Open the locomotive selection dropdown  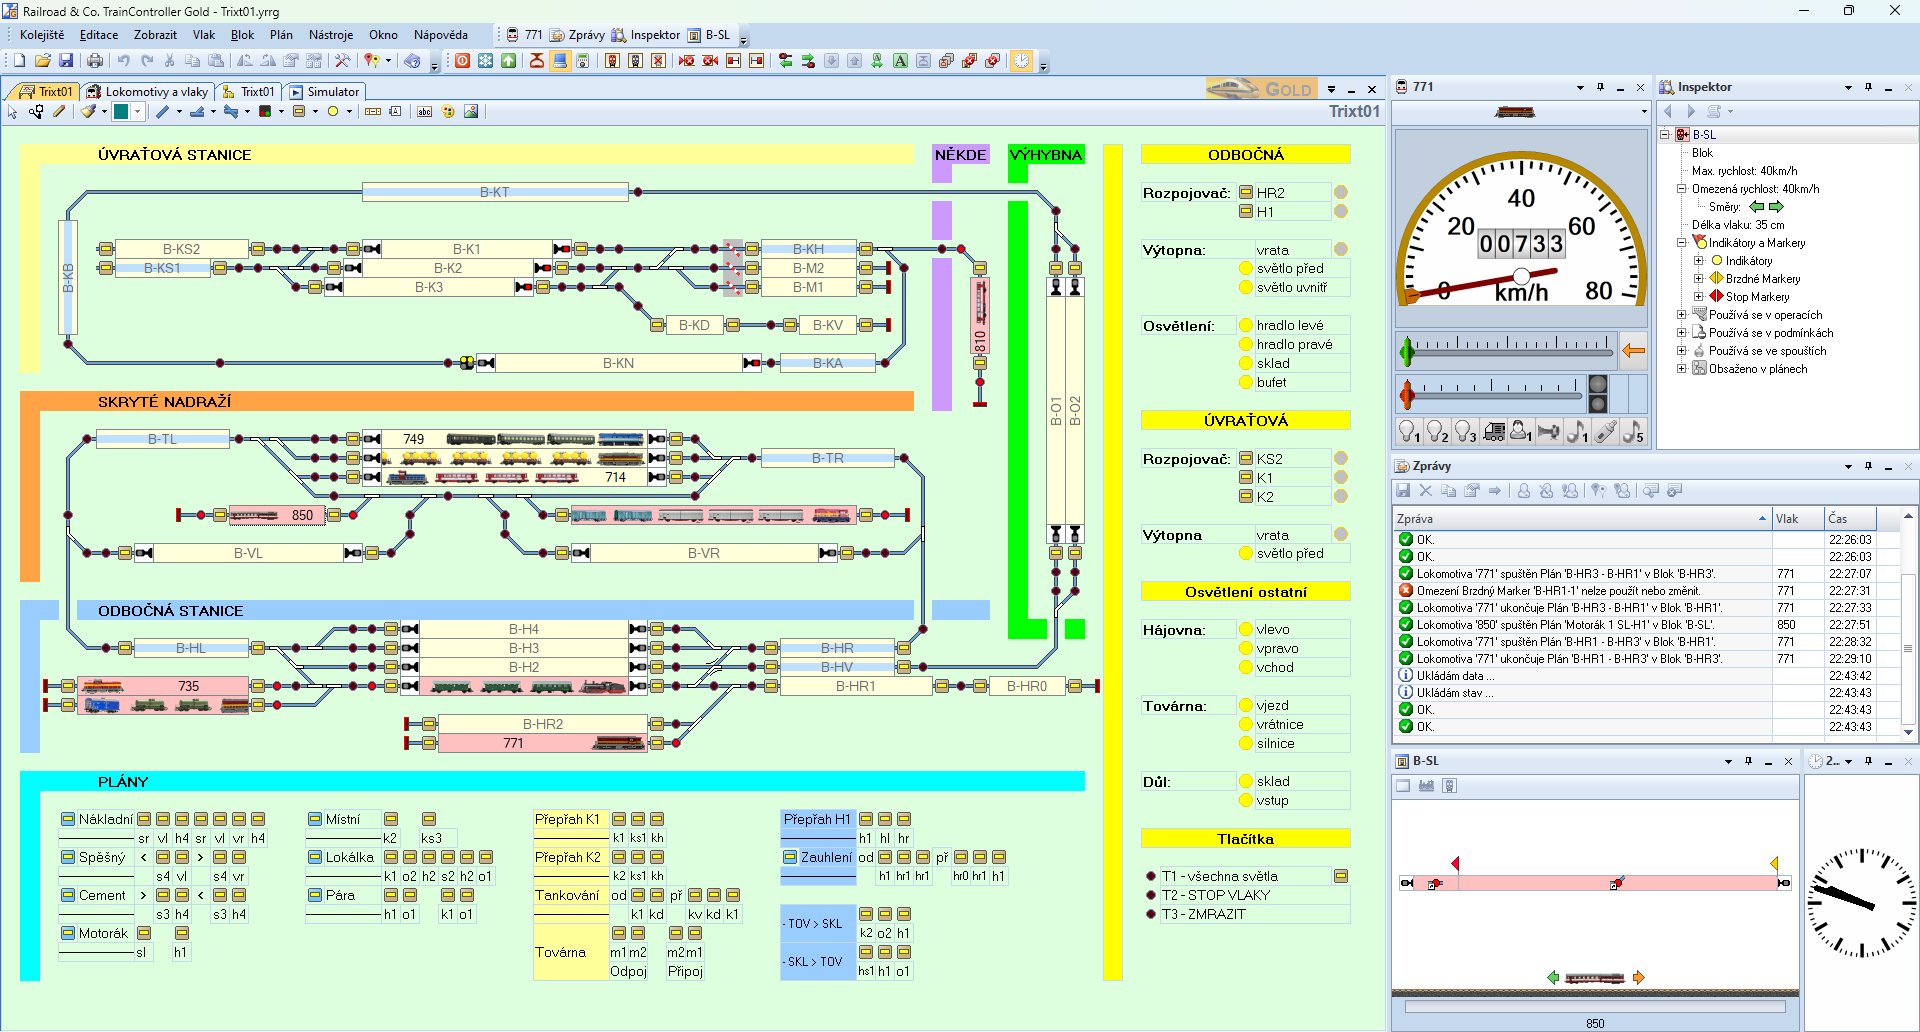click(x=1644, y=112)
